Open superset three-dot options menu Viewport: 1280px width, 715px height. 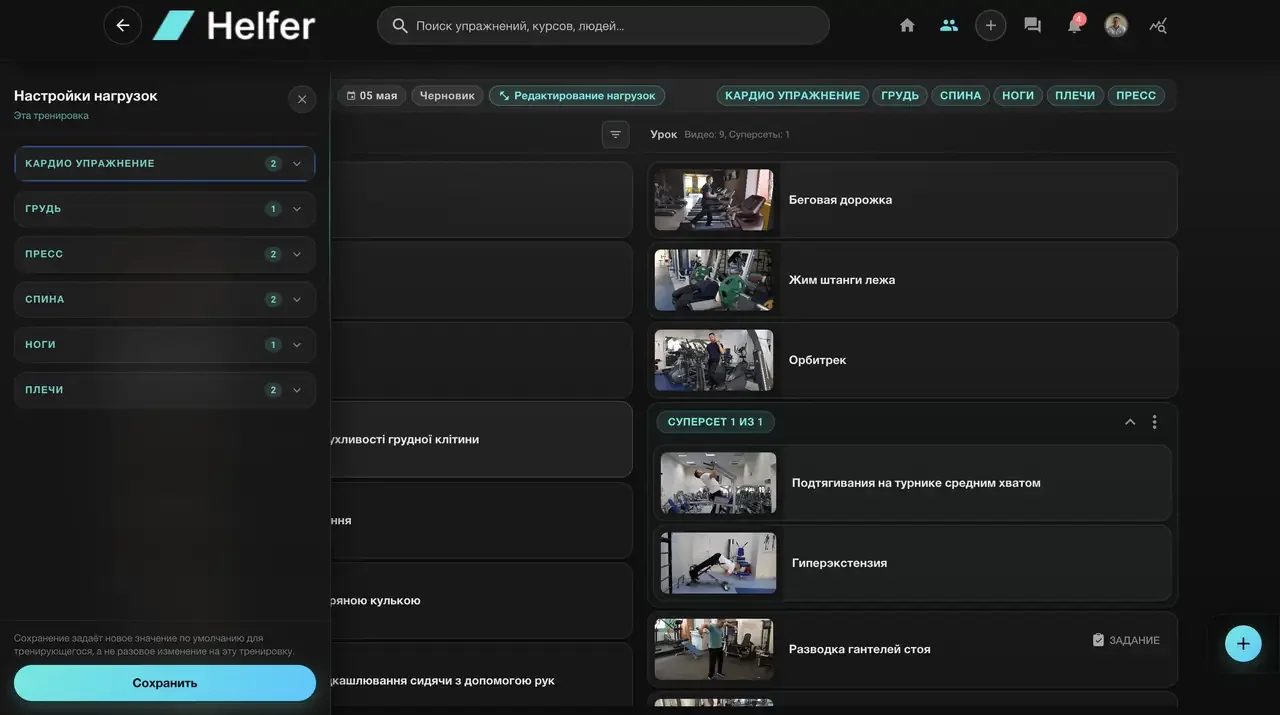(x=1154, y=422)
